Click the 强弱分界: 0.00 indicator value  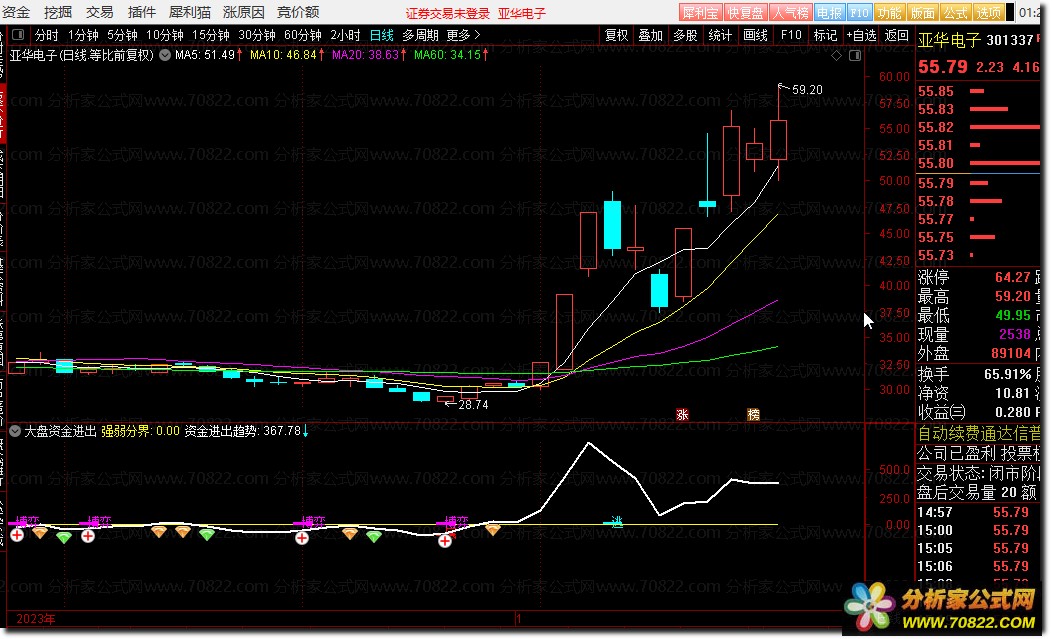click(140, 431)
